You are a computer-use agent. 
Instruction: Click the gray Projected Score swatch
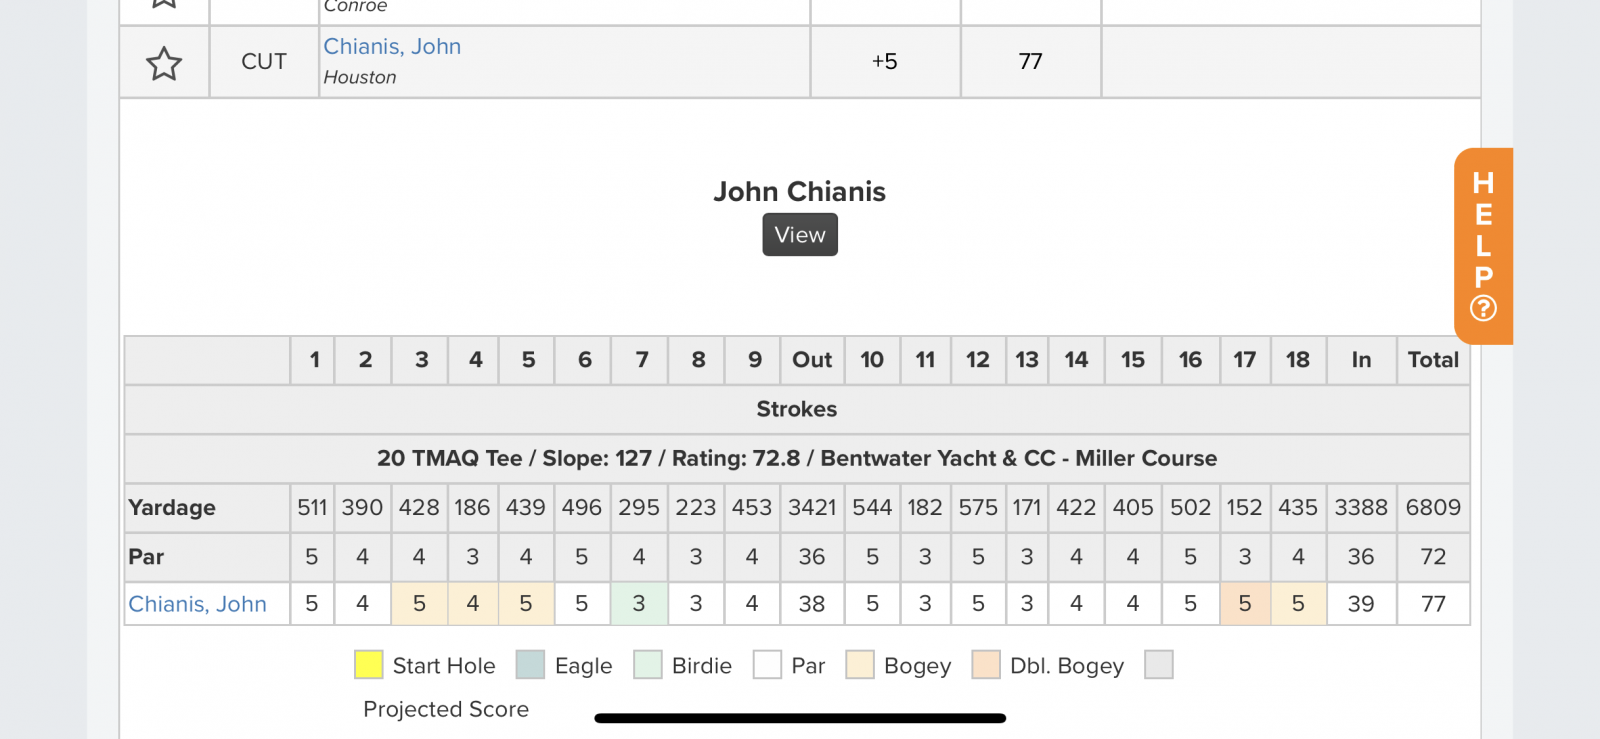pos(1159,665)
